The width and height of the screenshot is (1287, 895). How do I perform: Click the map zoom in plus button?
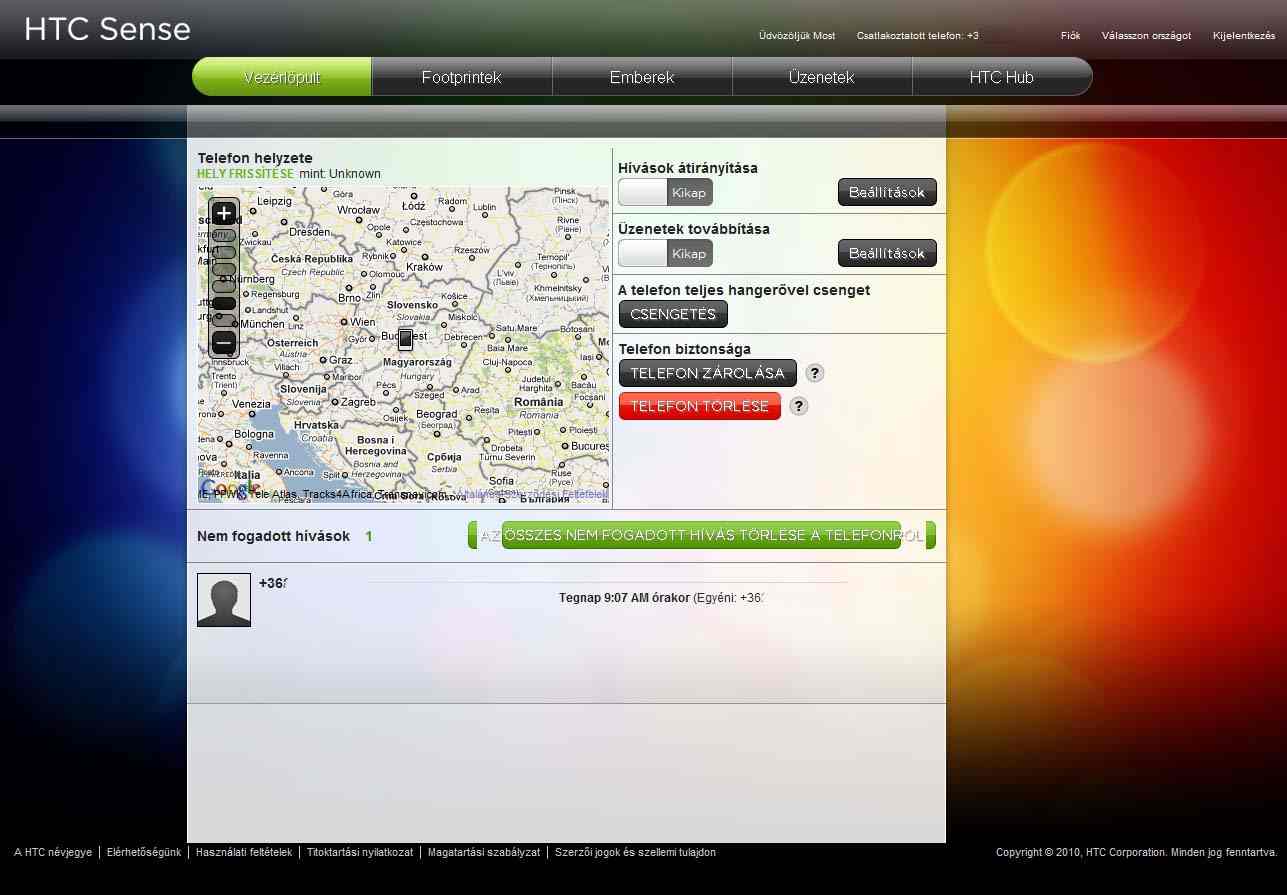[224, 213]
